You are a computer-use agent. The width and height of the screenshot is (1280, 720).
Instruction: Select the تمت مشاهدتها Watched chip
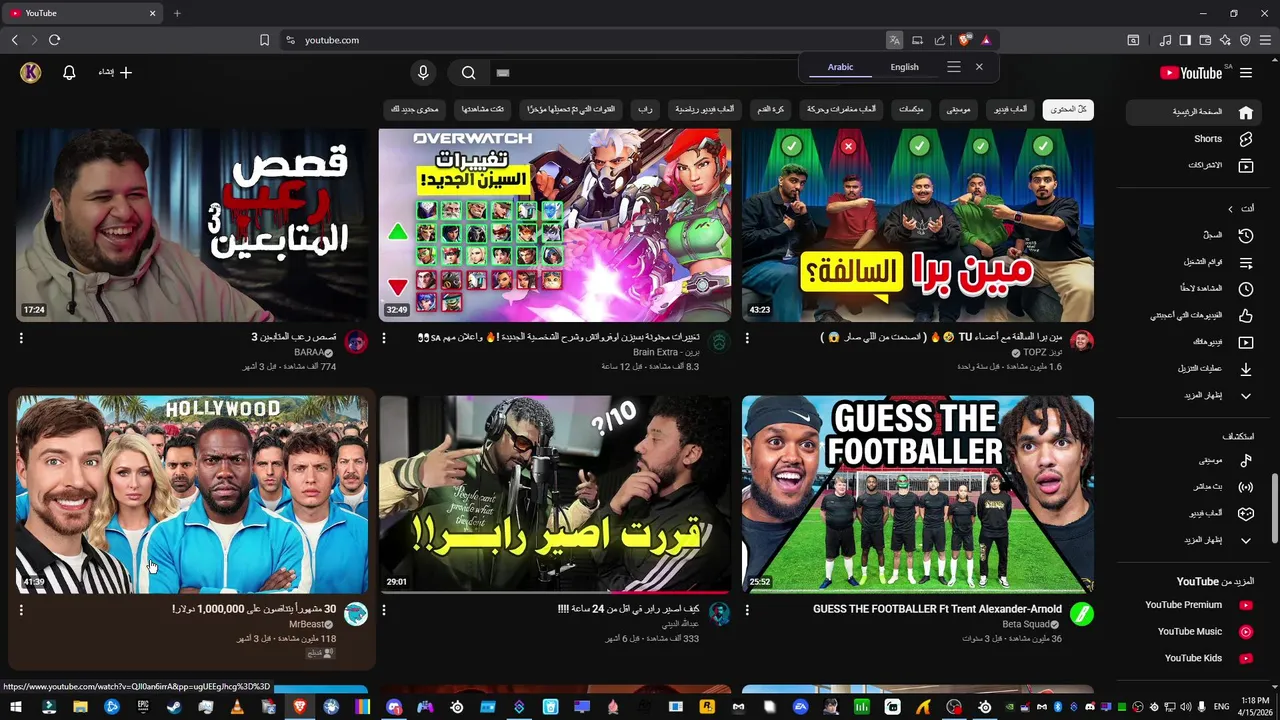(x=483, y=109)
